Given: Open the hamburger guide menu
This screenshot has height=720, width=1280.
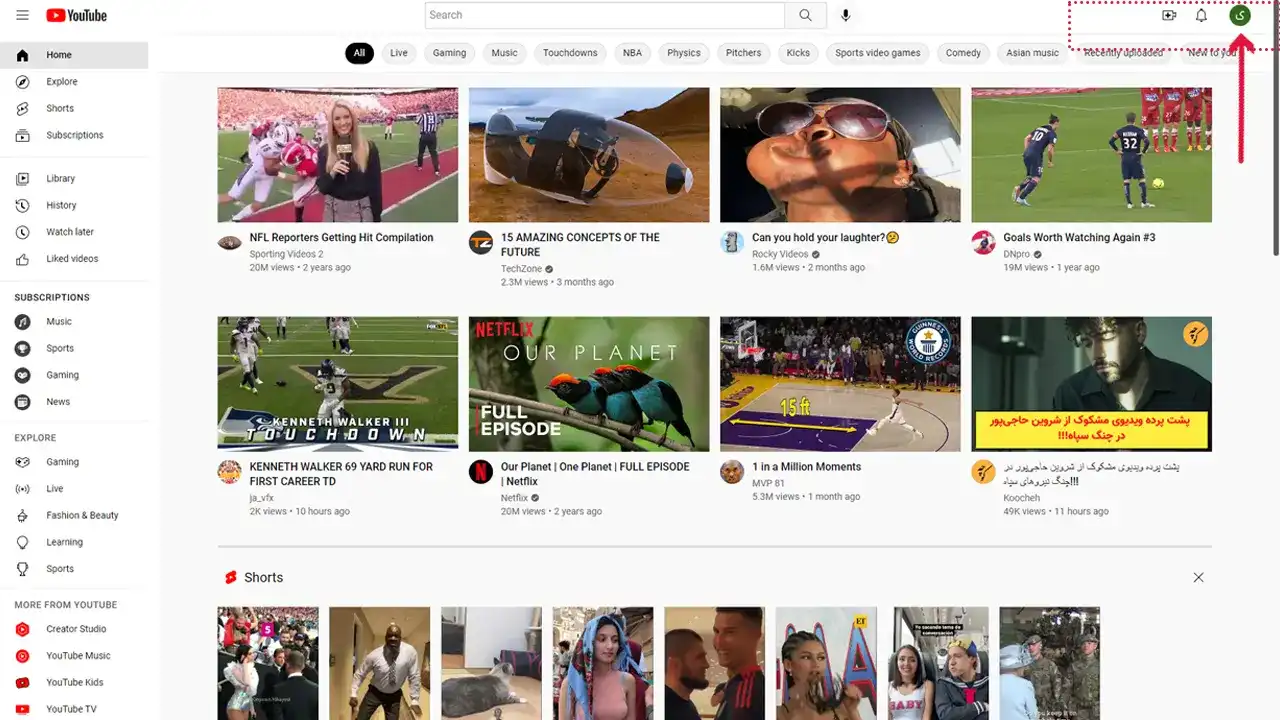Looking at the screenshot, I should pyautogui.click(x=22, y=15).
